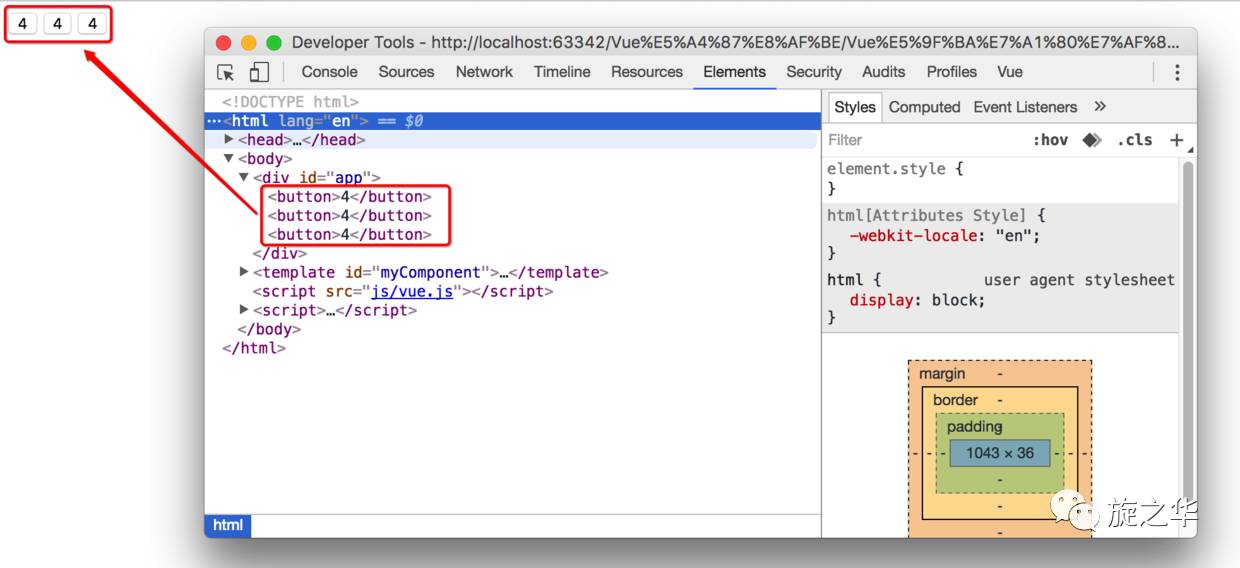Screen dimensions: 1240x568
Task: Click the border label in box model
Action: [x=955, y=400]
